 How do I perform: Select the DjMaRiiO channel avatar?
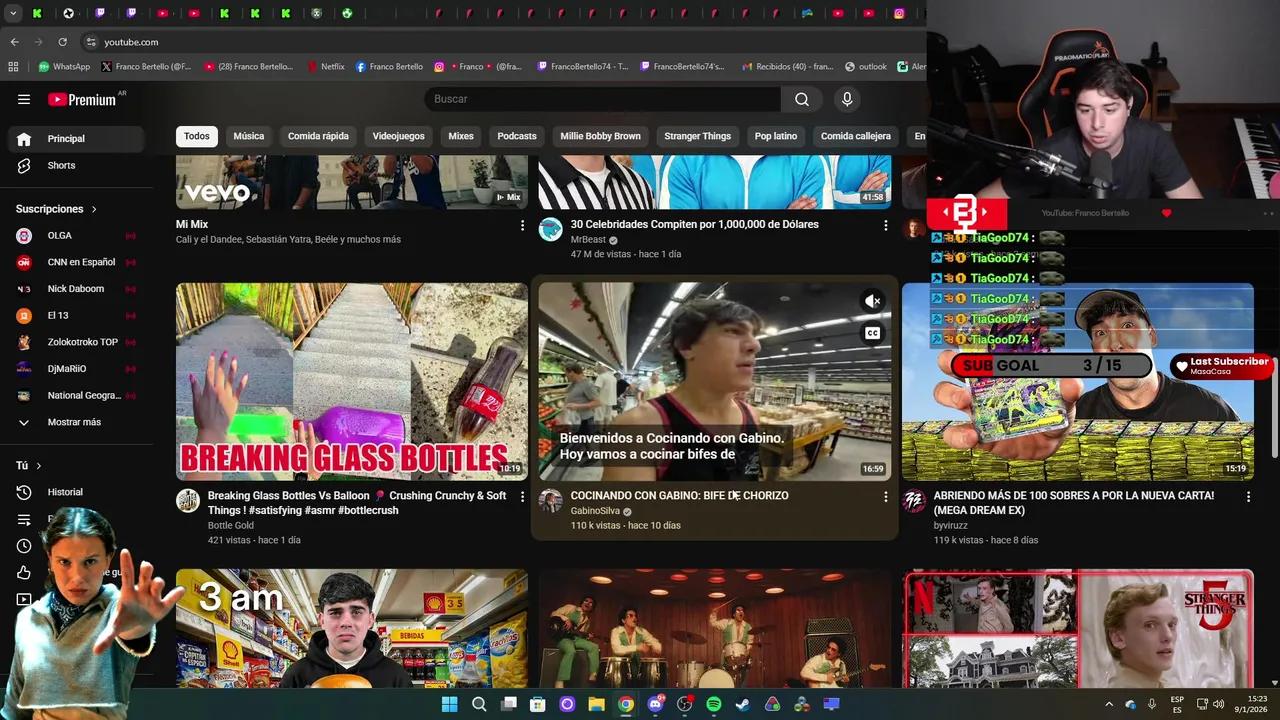[24, 368]
